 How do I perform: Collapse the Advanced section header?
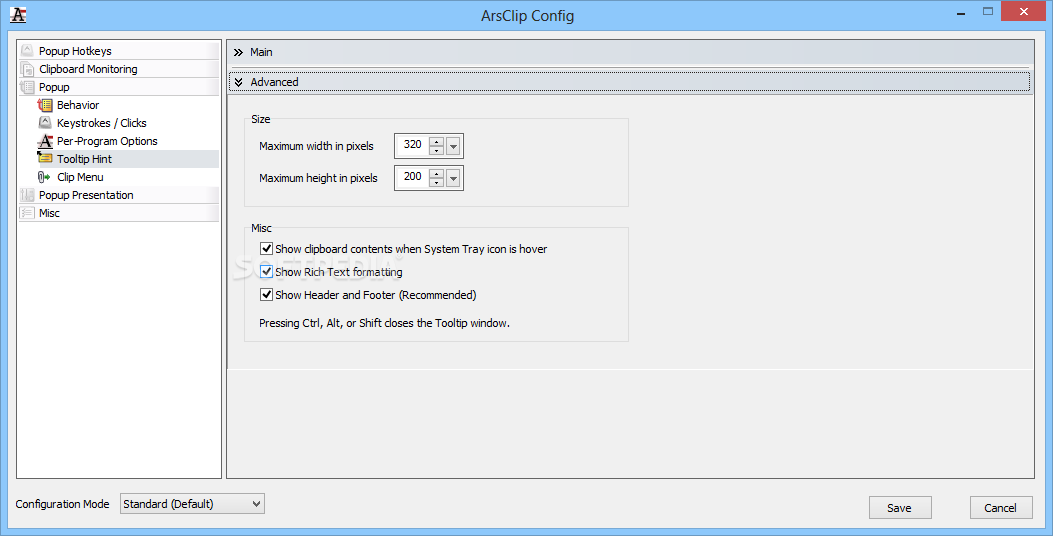pos(630,82)
